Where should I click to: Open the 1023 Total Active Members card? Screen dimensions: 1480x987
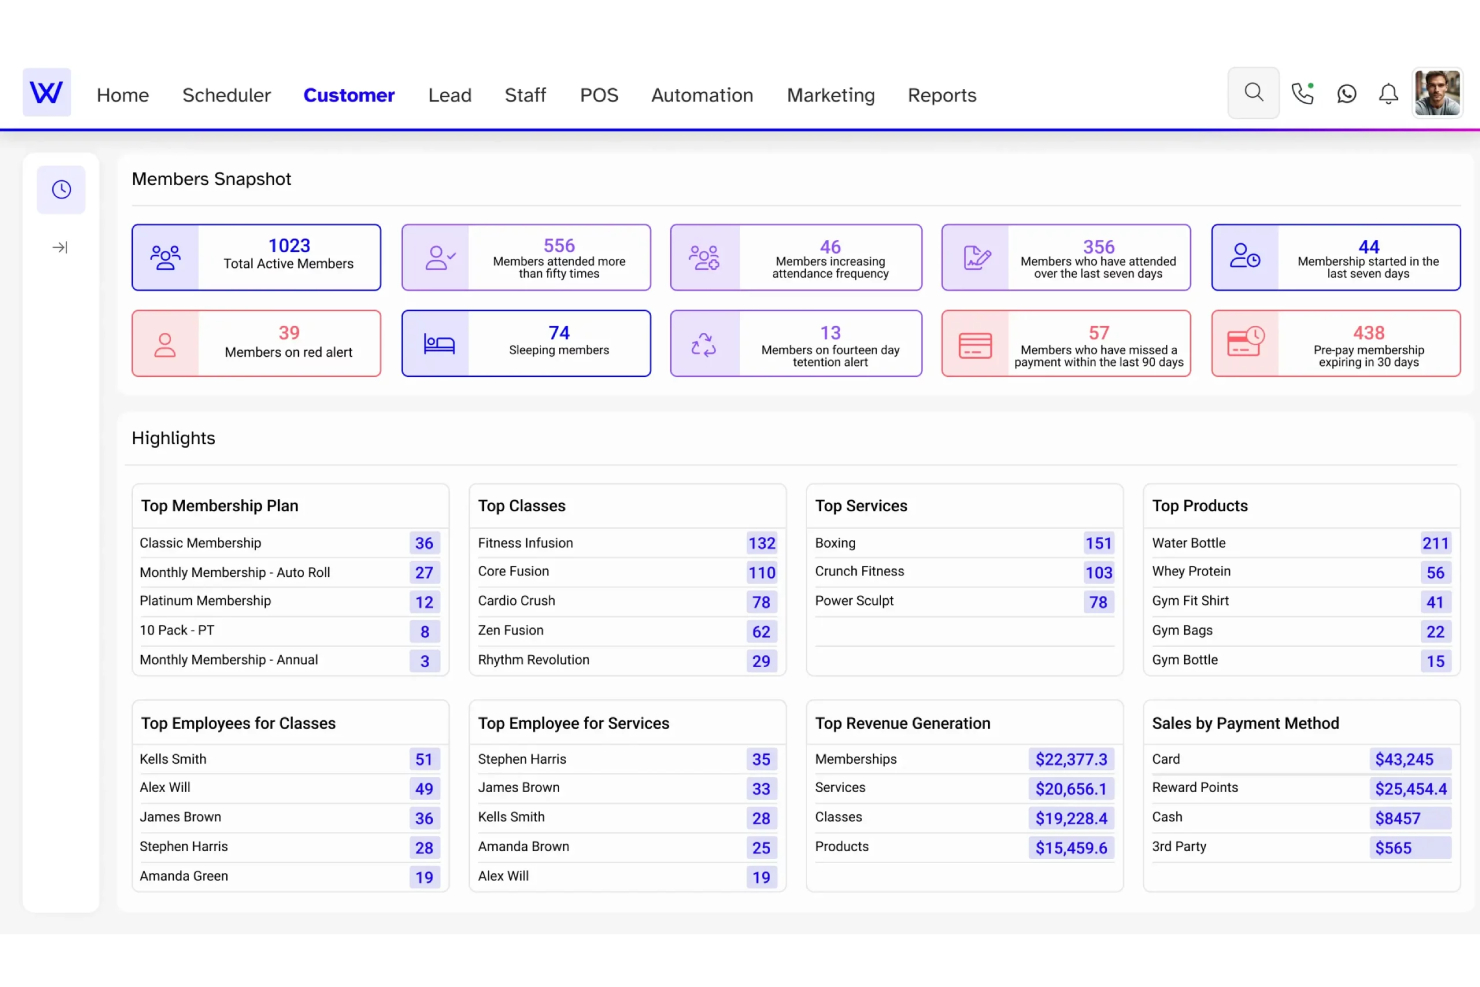(256, 257)
